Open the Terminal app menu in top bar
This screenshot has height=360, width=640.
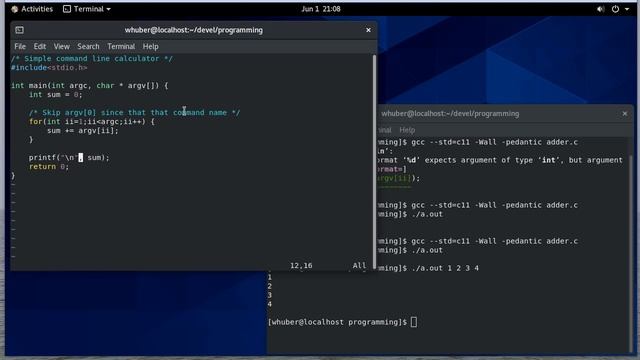87,9
